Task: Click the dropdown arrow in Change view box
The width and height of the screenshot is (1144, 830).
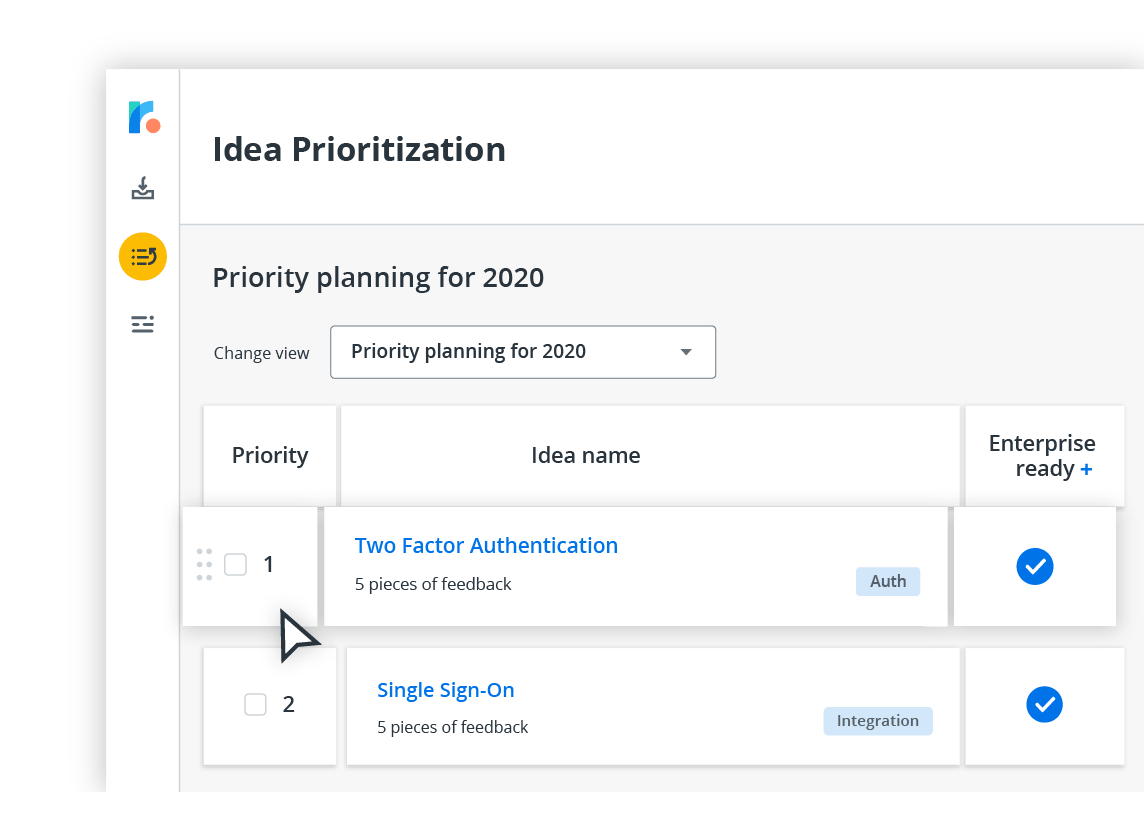Action: [686, 352]
